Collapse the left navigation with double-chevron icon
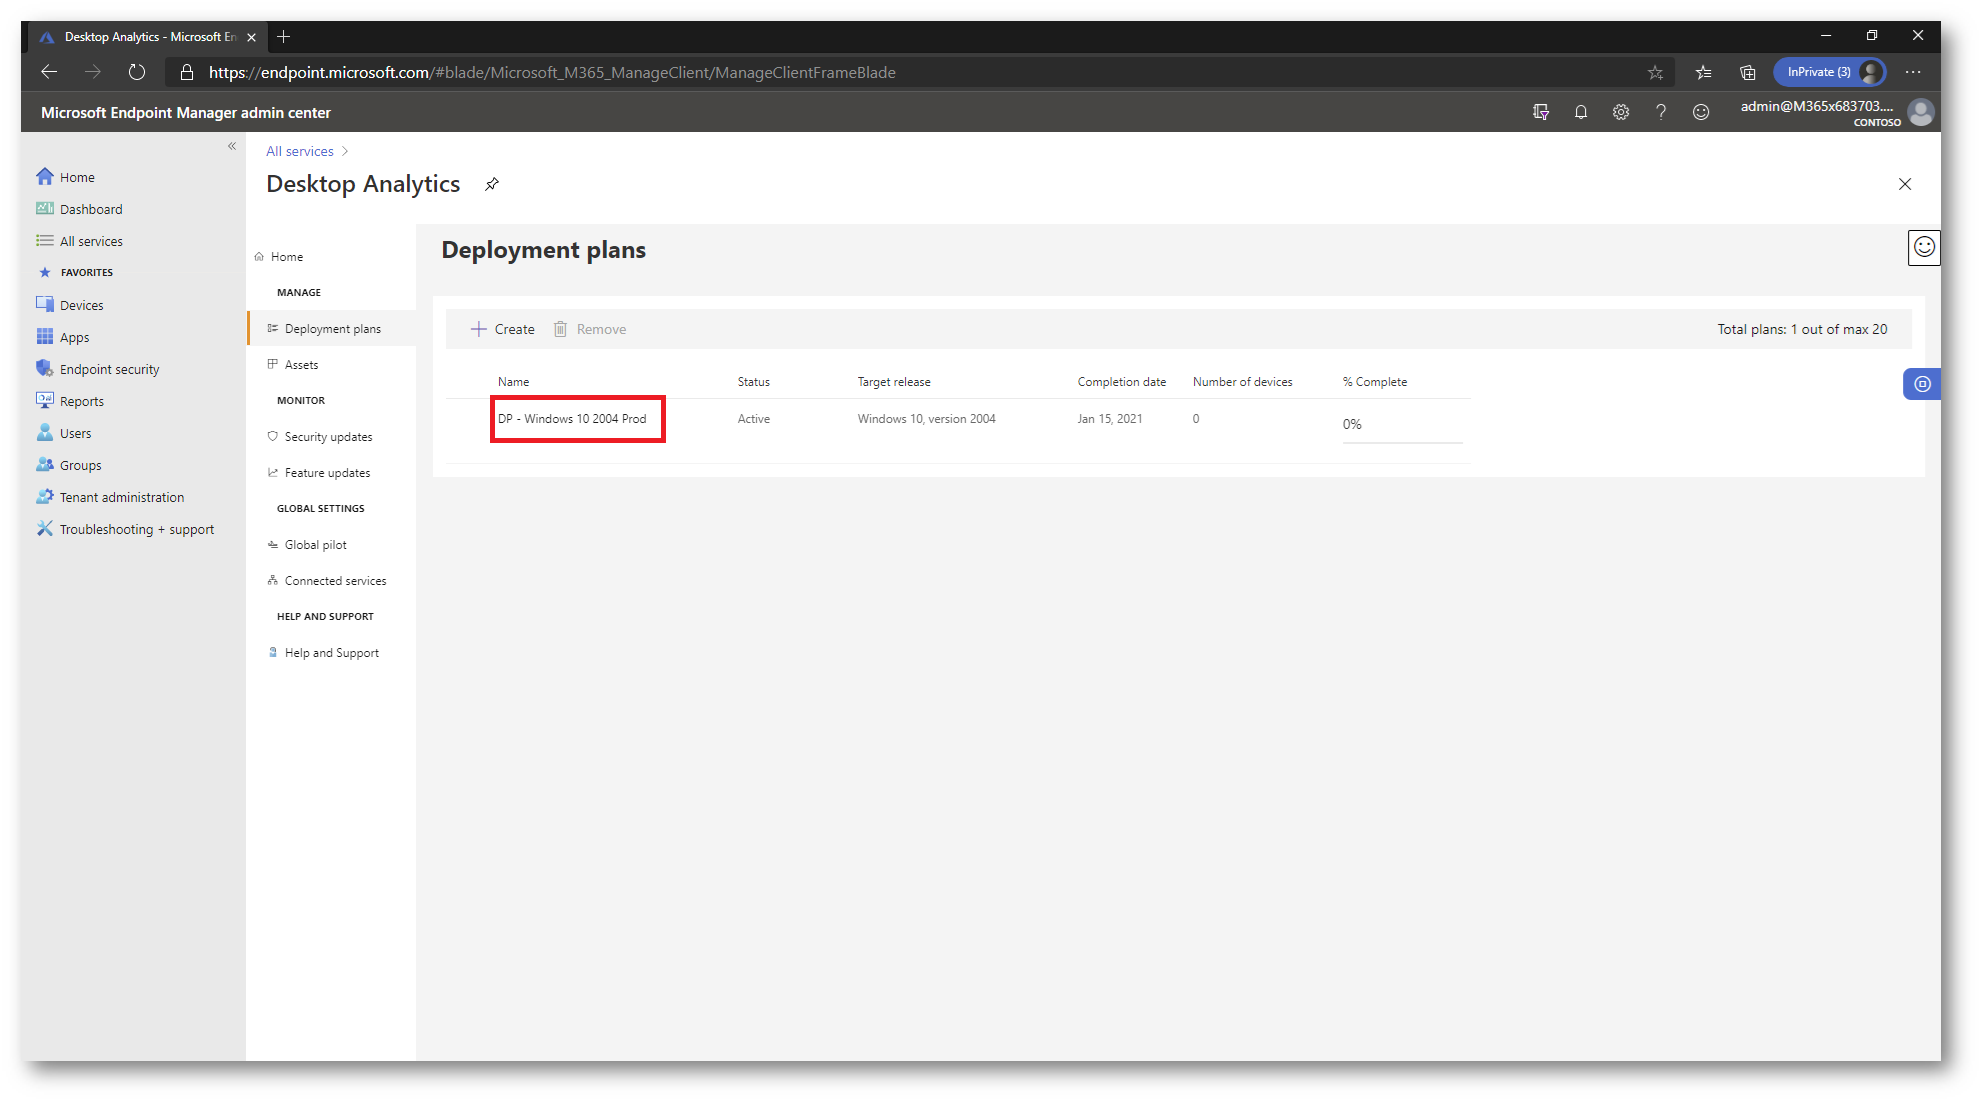 coord(232,146)
